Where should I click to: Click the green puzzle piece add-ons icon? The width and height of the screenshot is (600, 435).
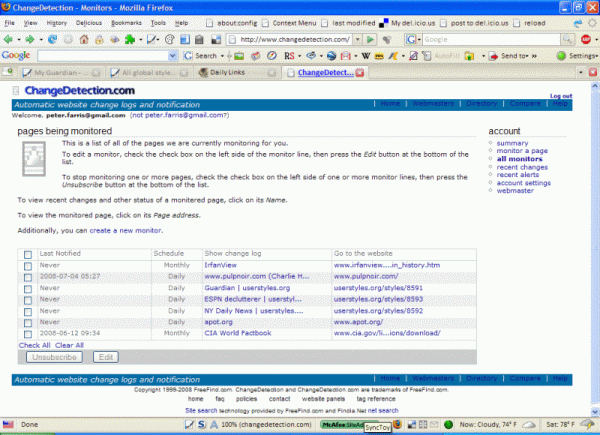point(130,39)
